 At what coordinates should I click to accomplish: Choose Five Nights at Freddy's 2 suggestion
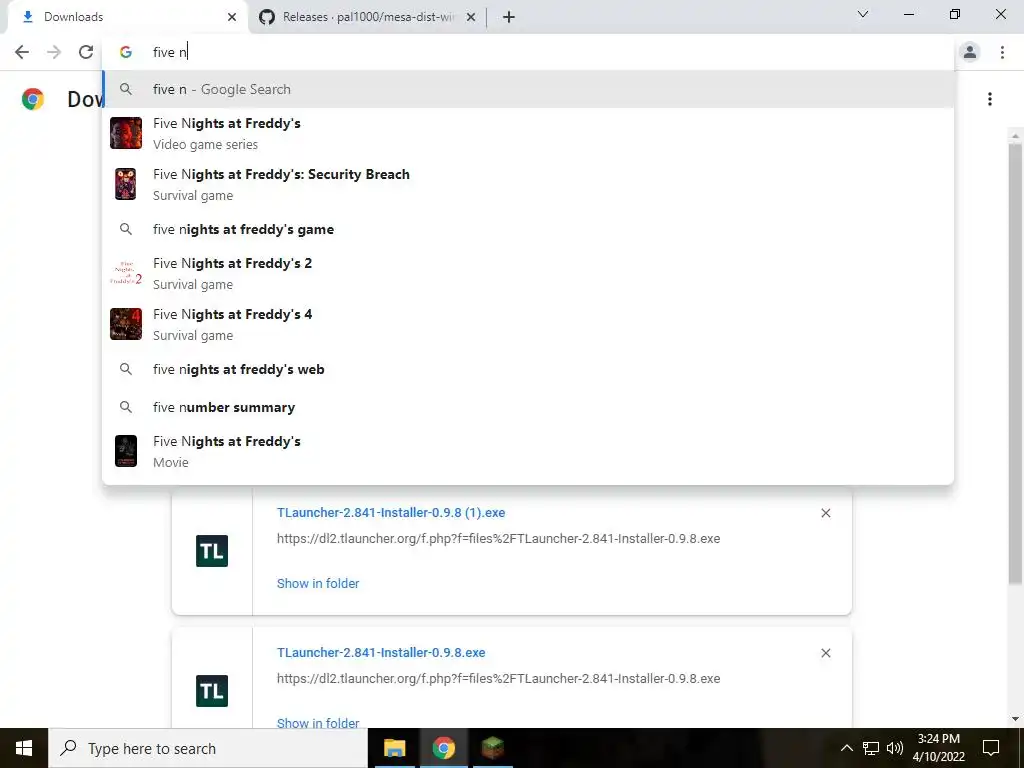pos(528,273)
